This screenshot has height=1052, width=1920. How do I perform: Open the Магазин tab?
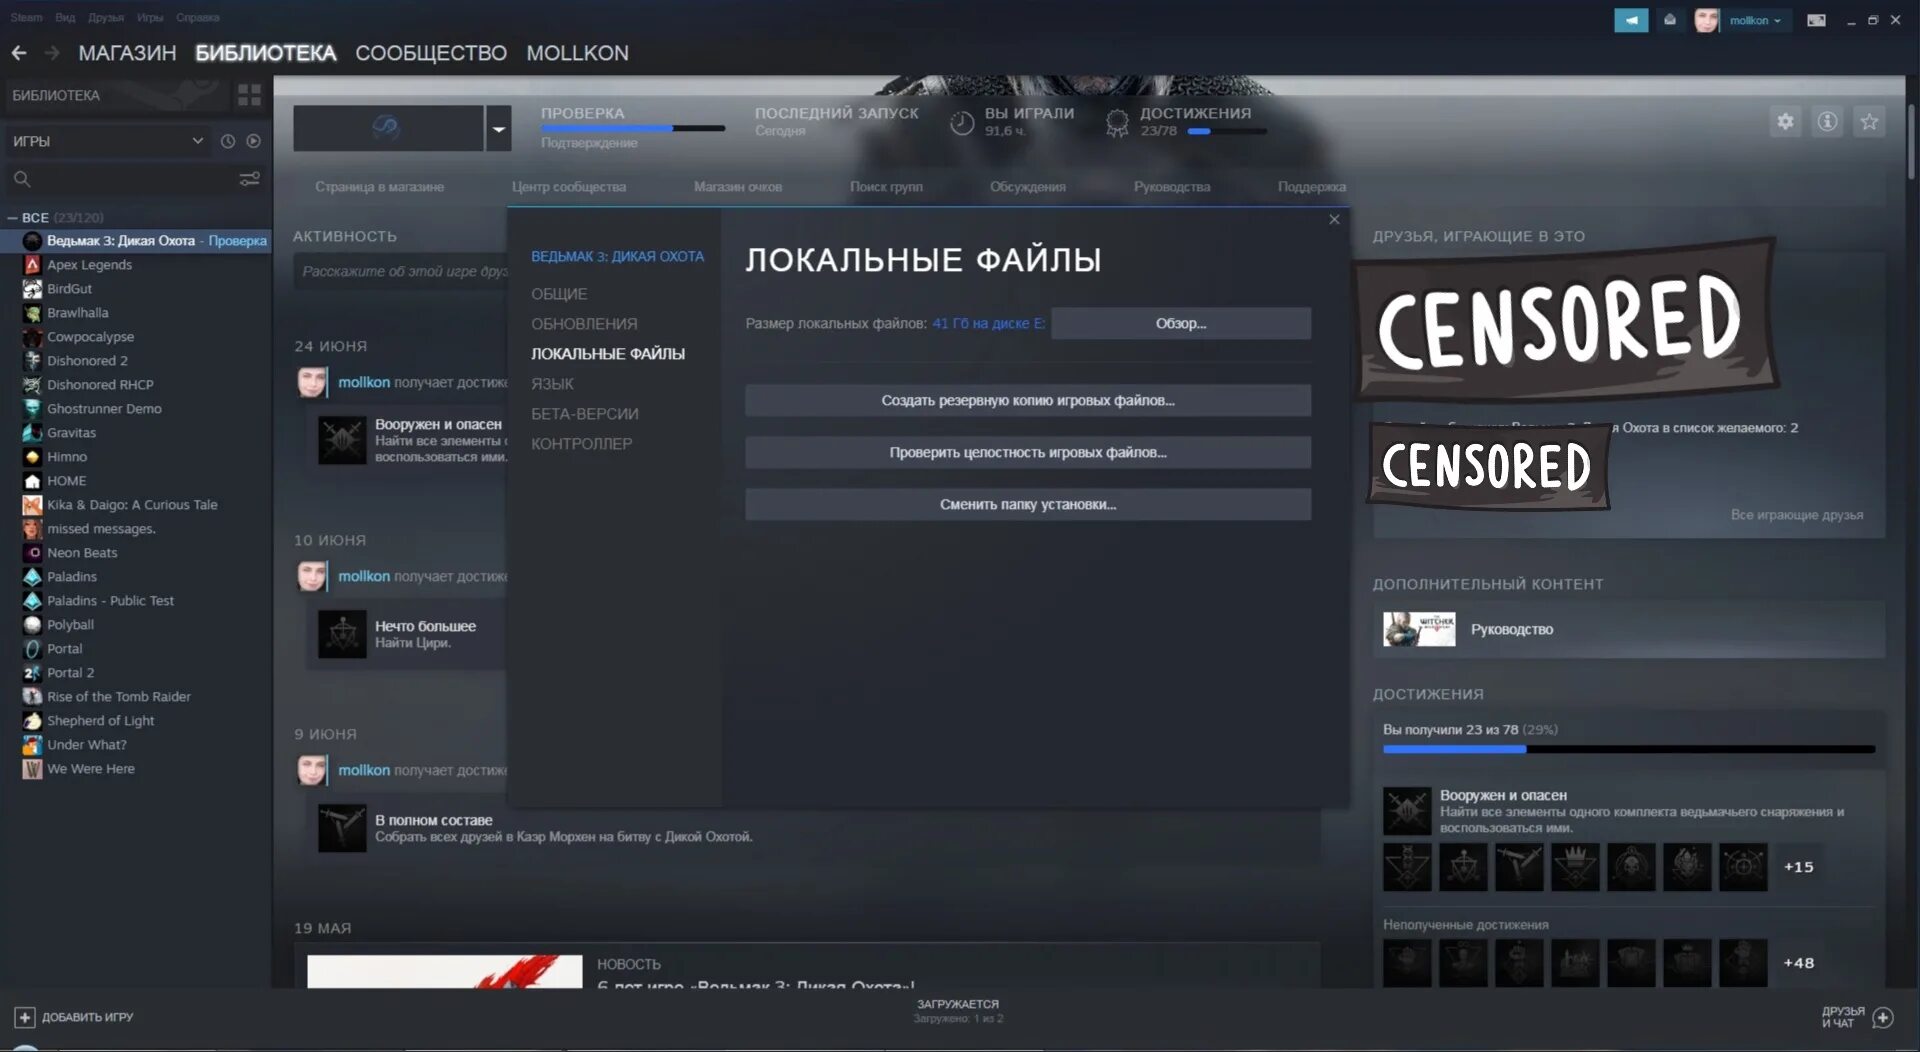127,53
